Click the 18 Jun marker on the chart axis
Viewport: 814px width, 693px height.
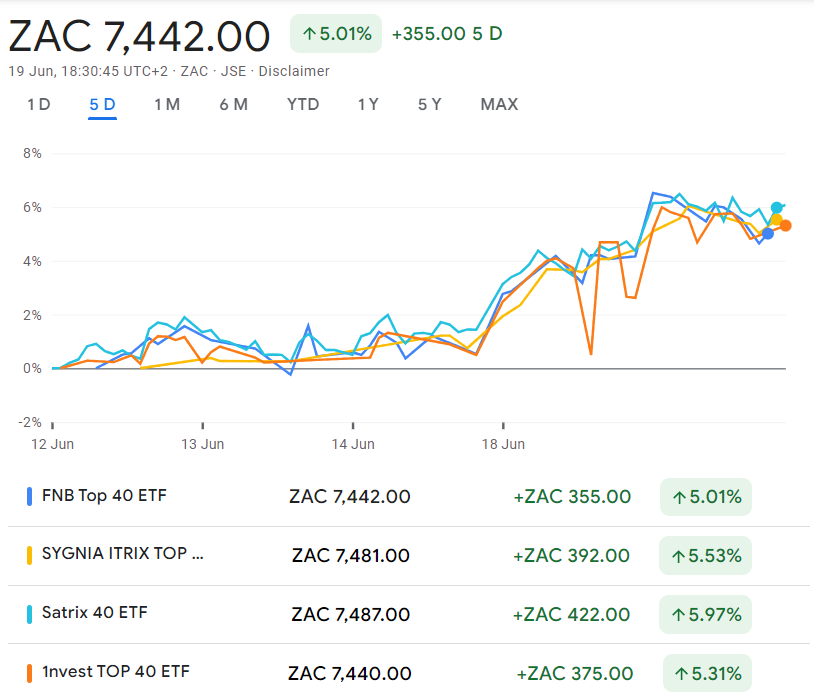pyautogui.click(x=504, y=444)
